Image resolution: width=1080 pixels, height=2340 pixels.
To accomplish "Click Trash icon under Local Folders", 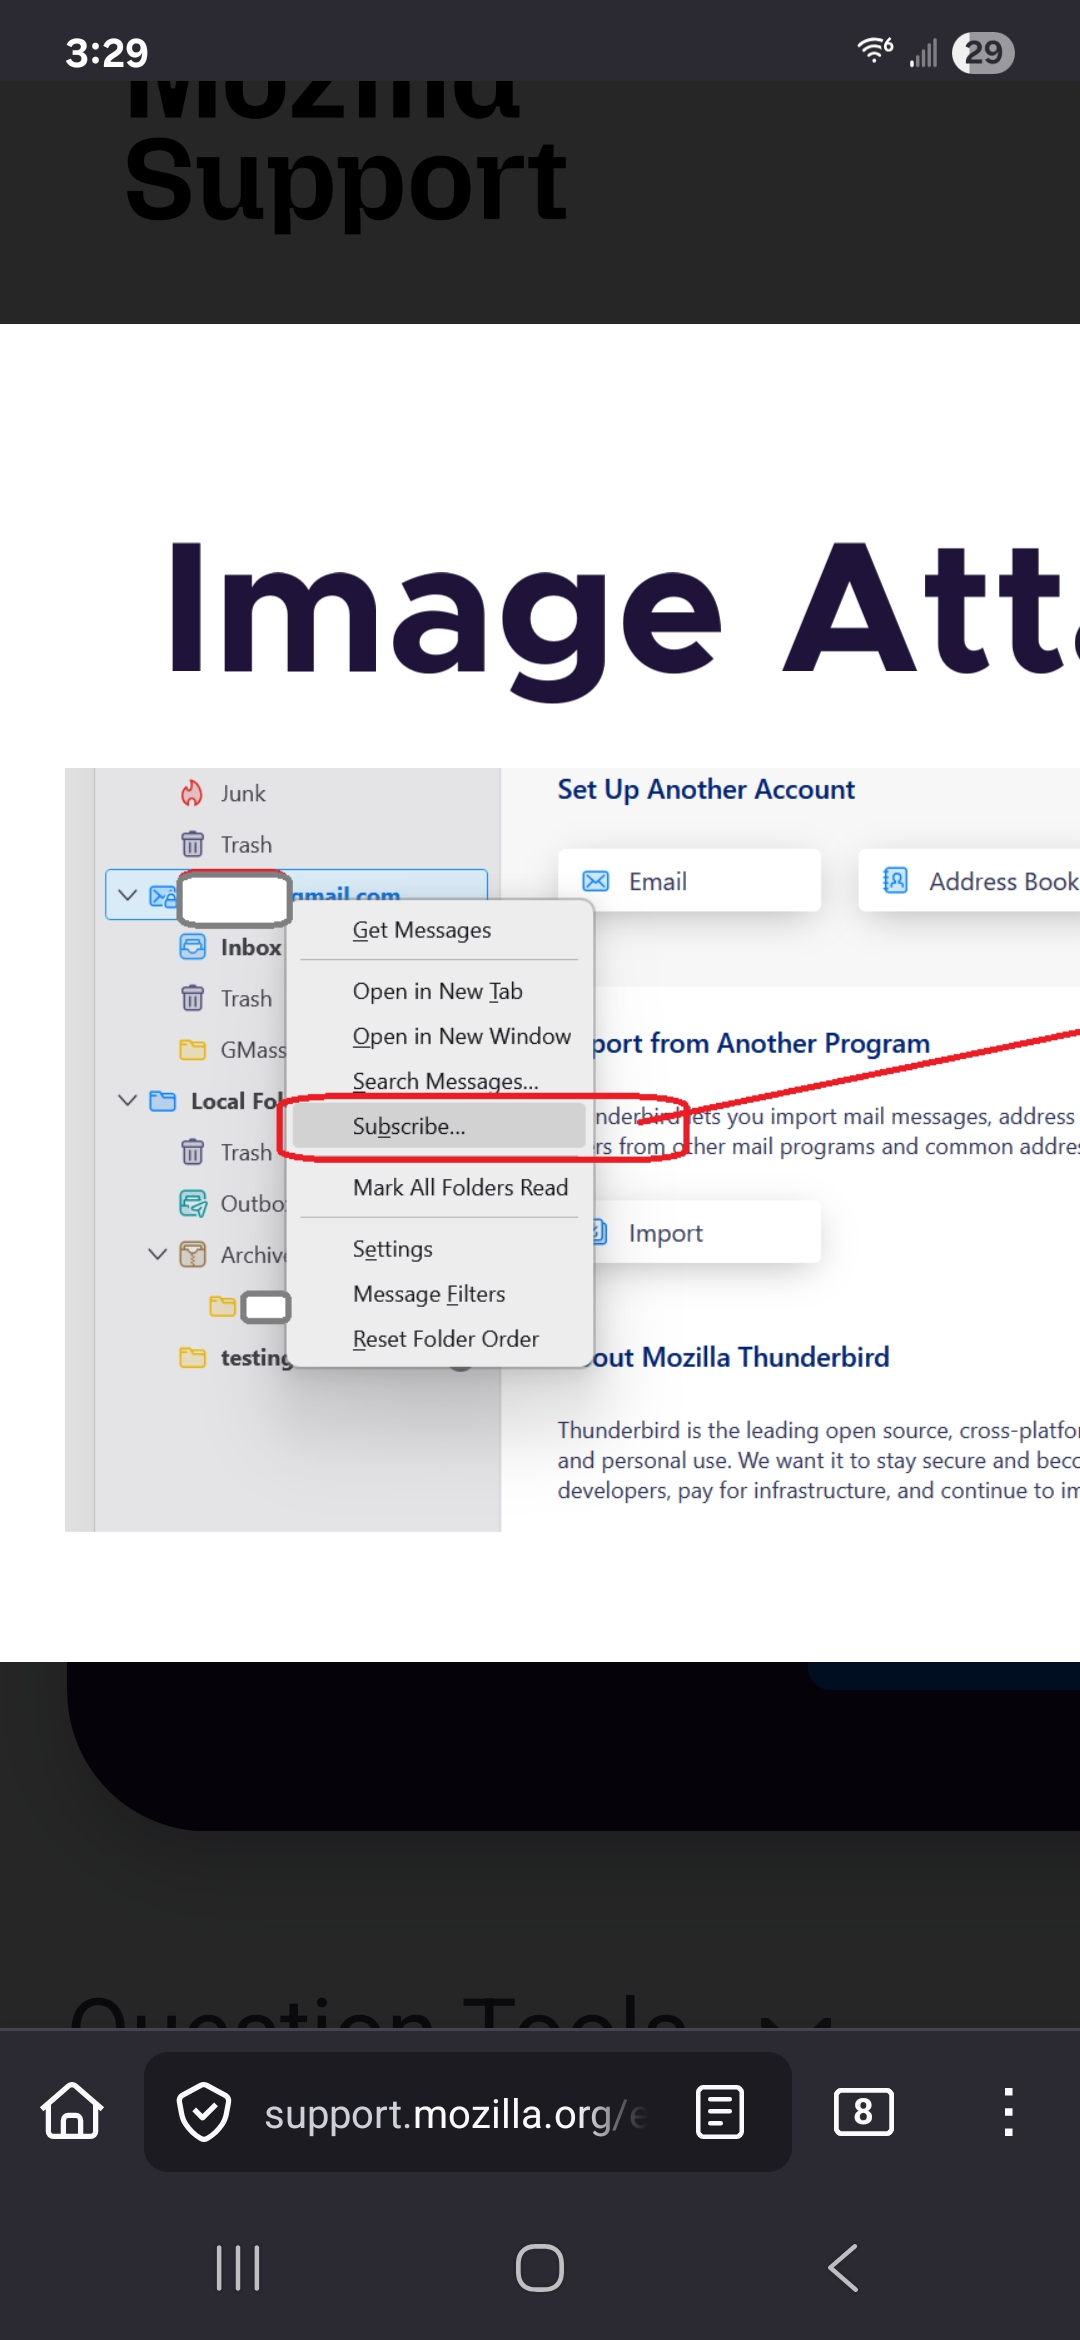I will pos(192,1152).
